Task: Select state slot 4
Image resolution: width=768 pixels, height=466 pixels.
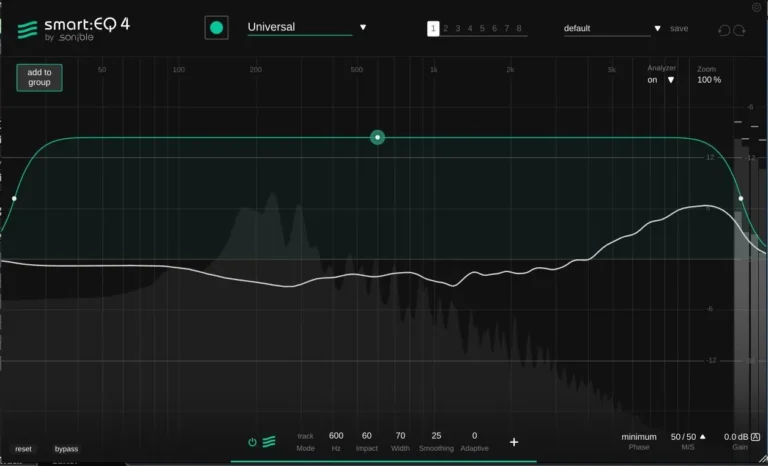Action: (470, 28)
